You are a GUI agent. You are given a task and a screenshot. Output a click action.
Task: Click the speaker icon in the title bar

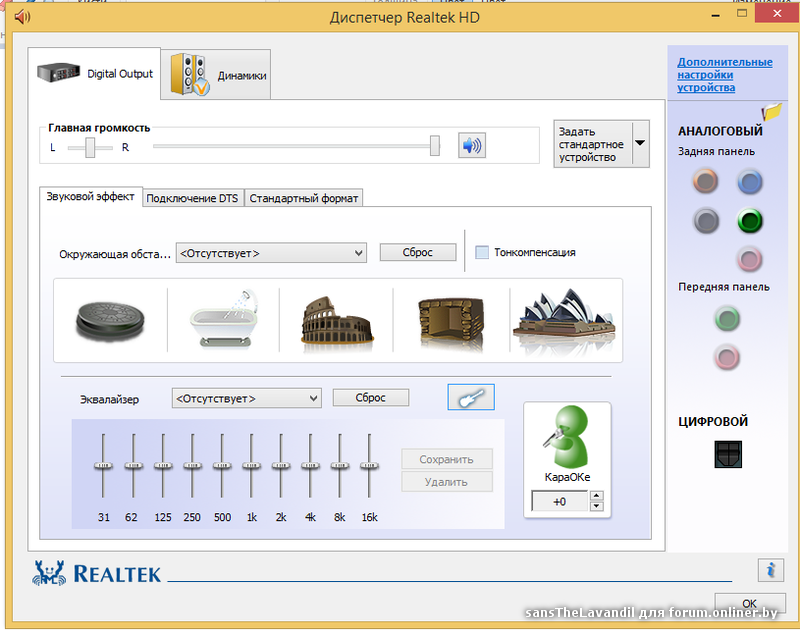coord(22,17)
